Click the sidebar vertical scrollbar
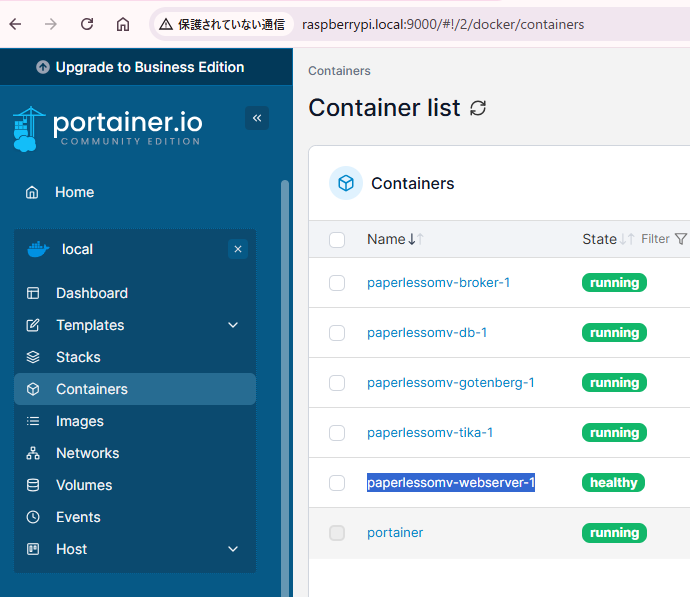The width and height of the screenshot is (690, 597). [285, 388]
